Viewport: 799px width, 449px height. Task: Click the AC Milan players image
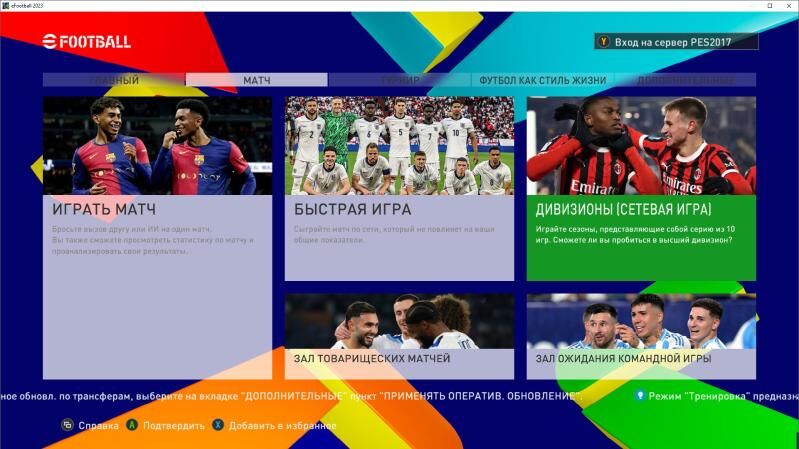pos(641,146)
